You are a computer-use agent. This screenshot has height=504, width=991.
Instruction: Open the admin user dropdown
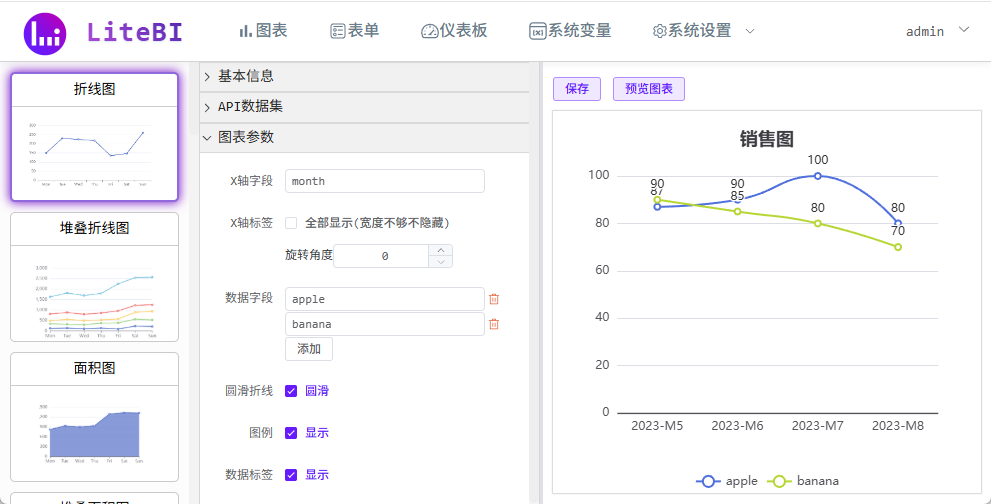coord(938,31)
